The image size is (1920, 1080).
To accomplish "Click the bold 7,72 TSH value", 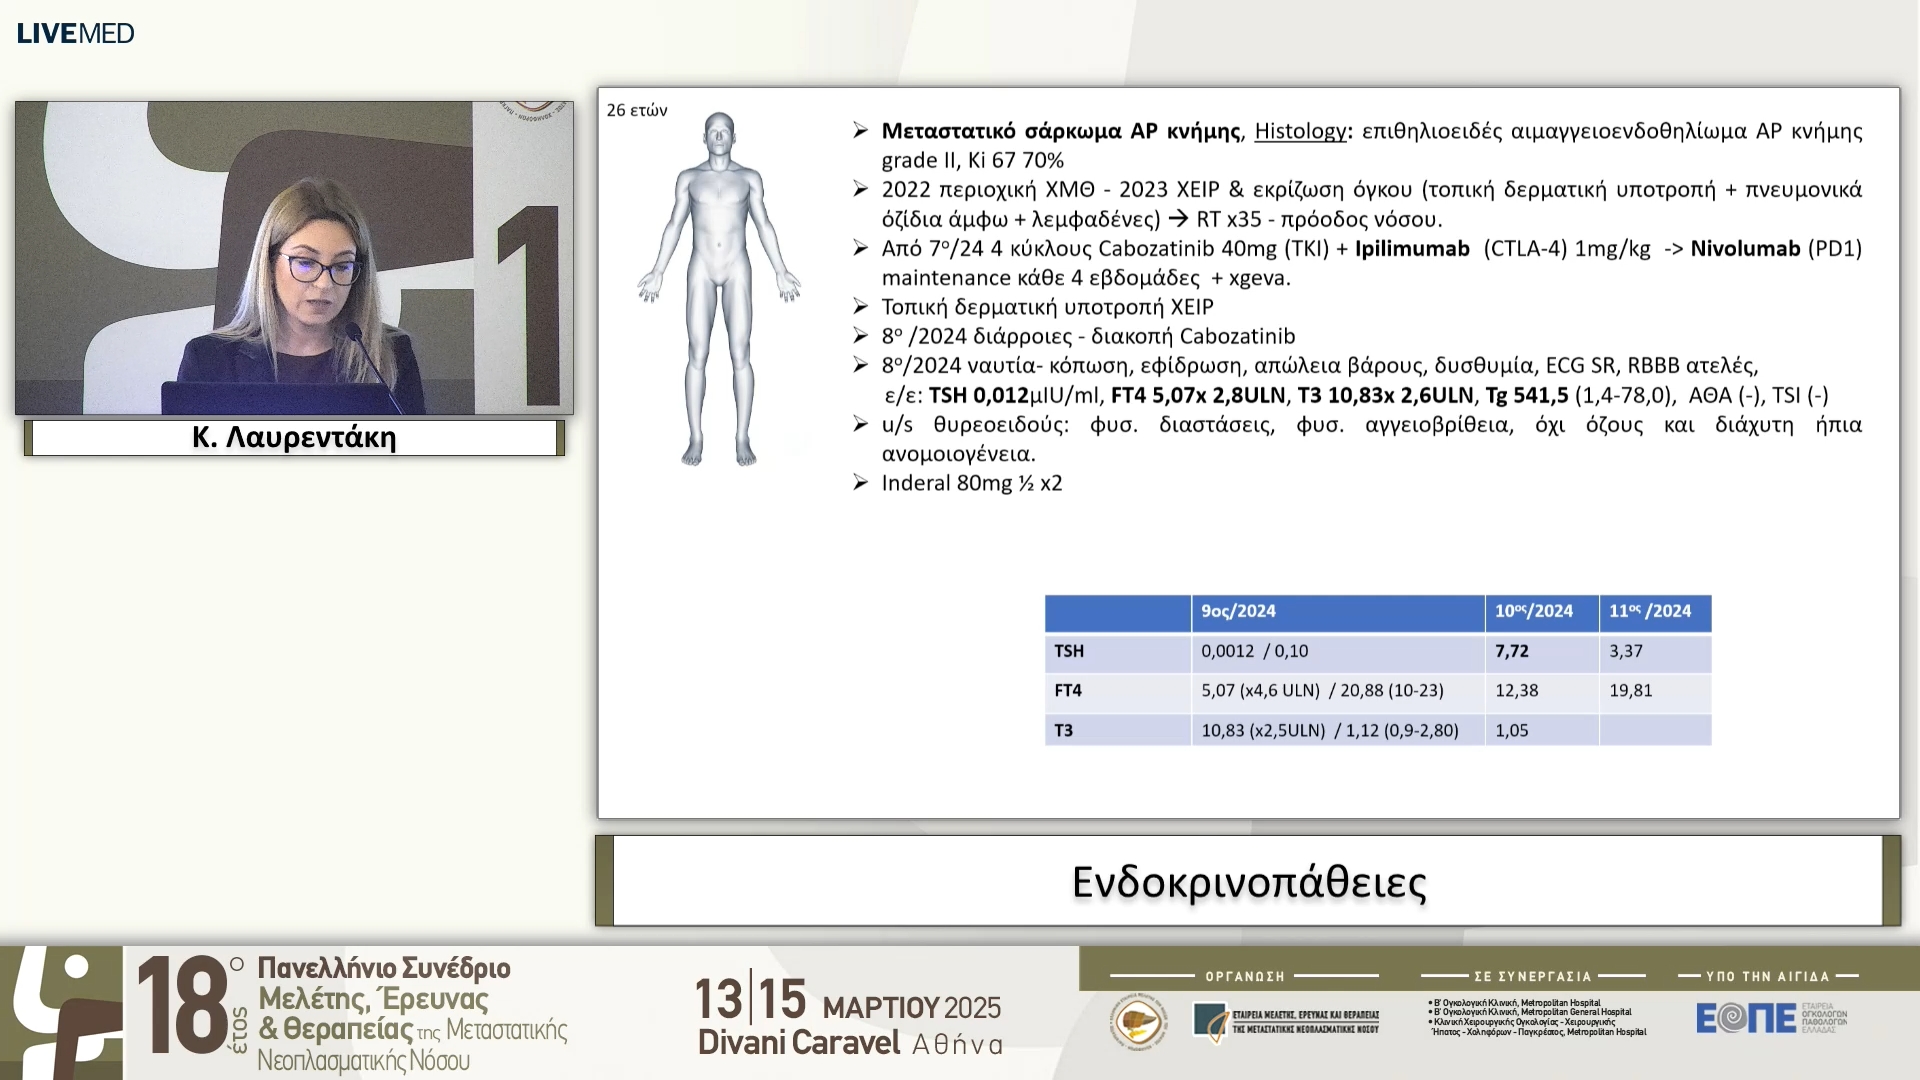I will pyautogui.click(x=1512, y=652).
